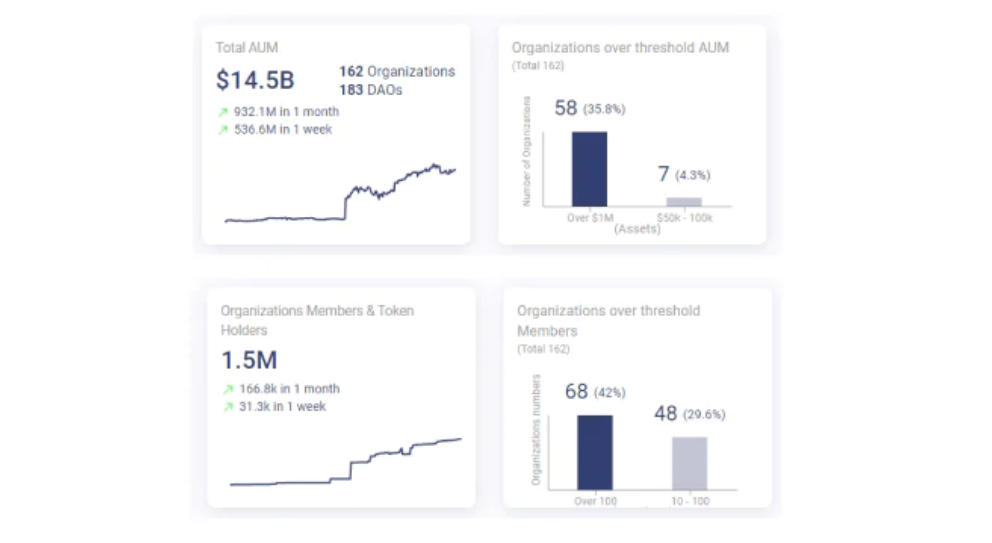Click the 58 (35.8%) bar label
Screen dimensions: 992x543
coord(590,108)
